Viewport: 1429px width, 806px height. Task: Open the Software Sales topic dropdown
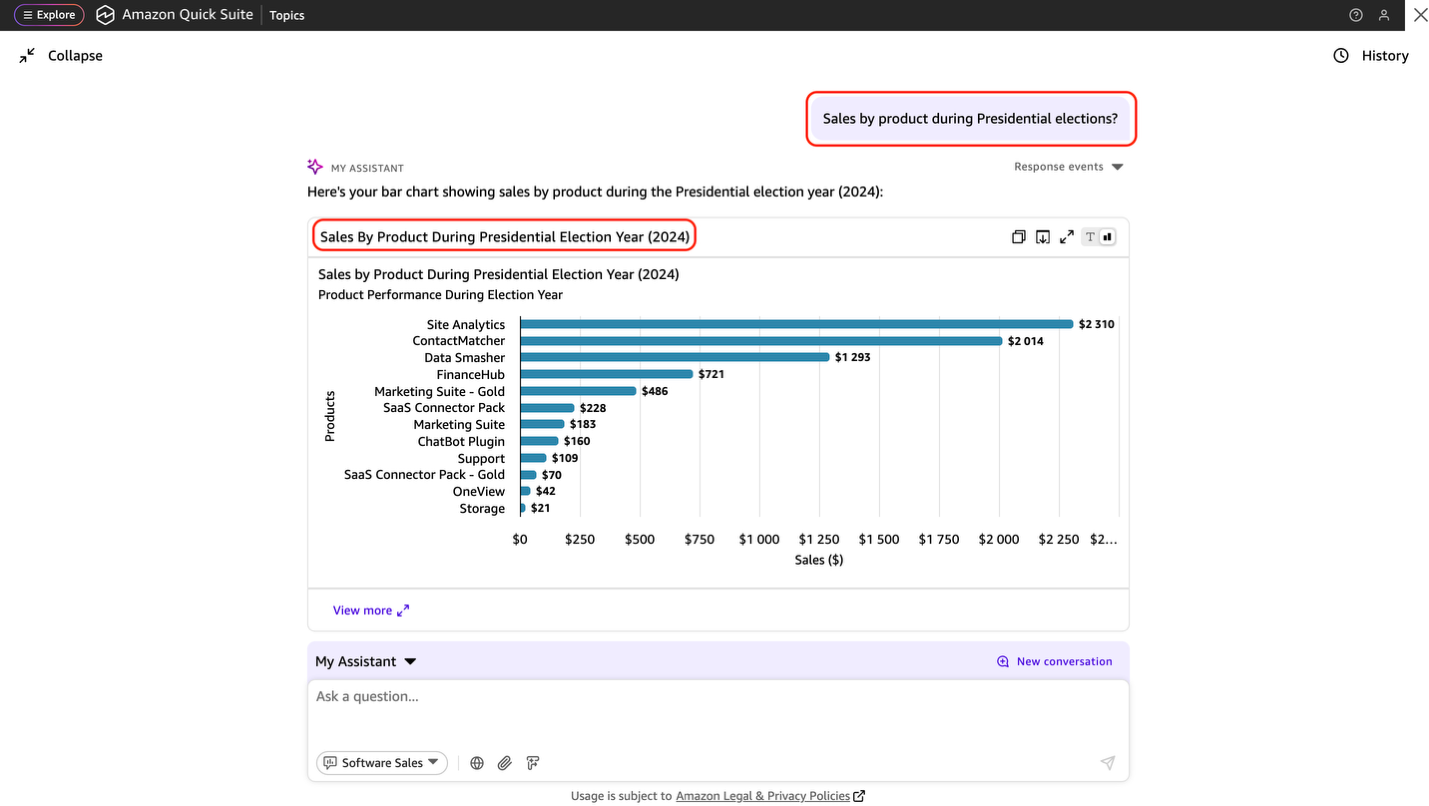(x=382, y=763)
